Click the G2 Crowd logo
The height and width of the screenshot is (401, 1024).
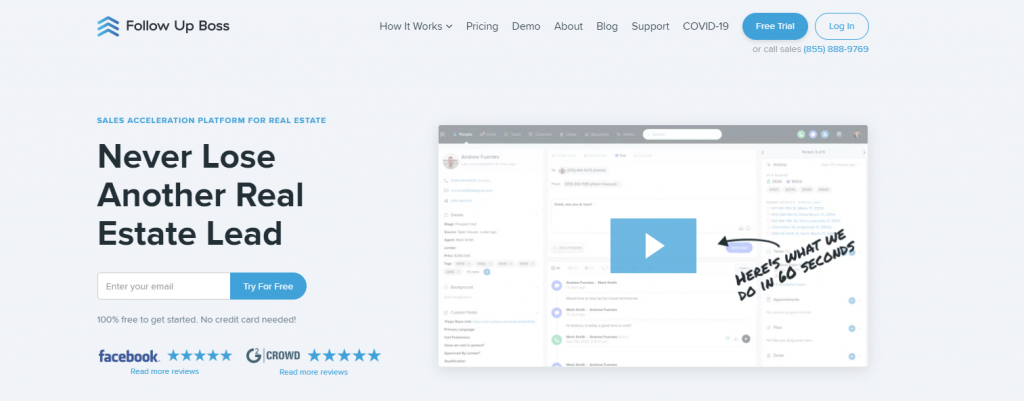(273, 355)
